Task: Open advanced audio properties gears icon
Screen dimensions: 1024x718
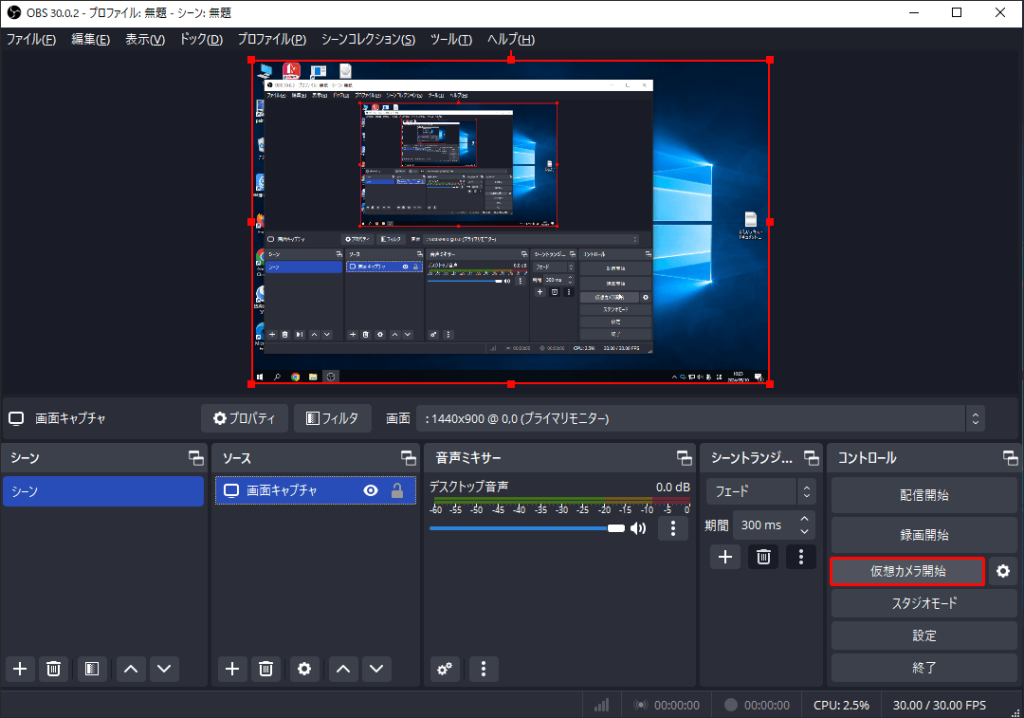Action: (445, 669)
